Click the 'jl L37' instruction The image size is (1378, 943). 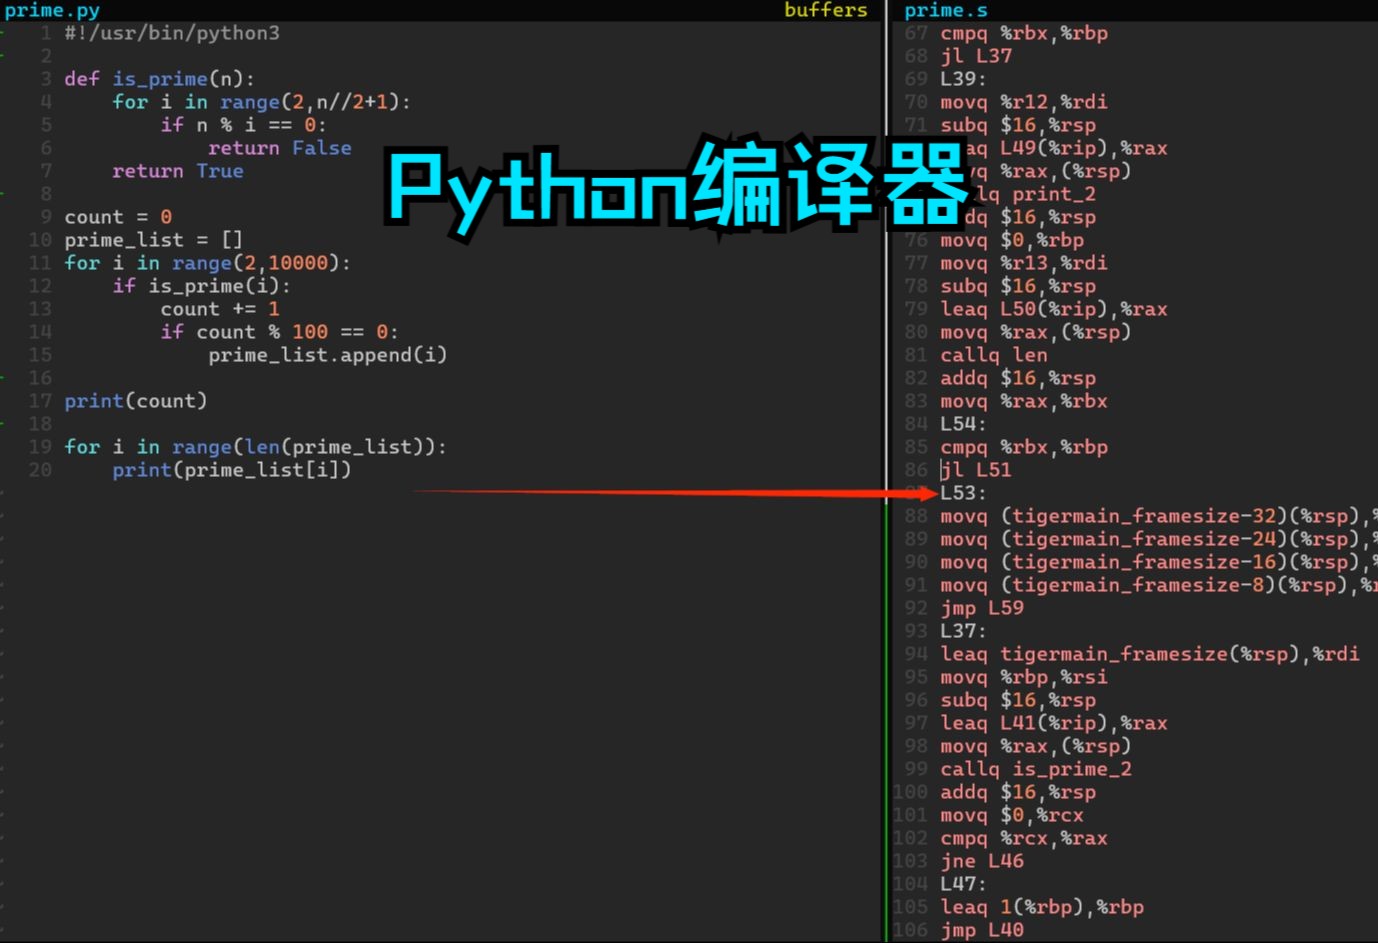click(976, 56)
